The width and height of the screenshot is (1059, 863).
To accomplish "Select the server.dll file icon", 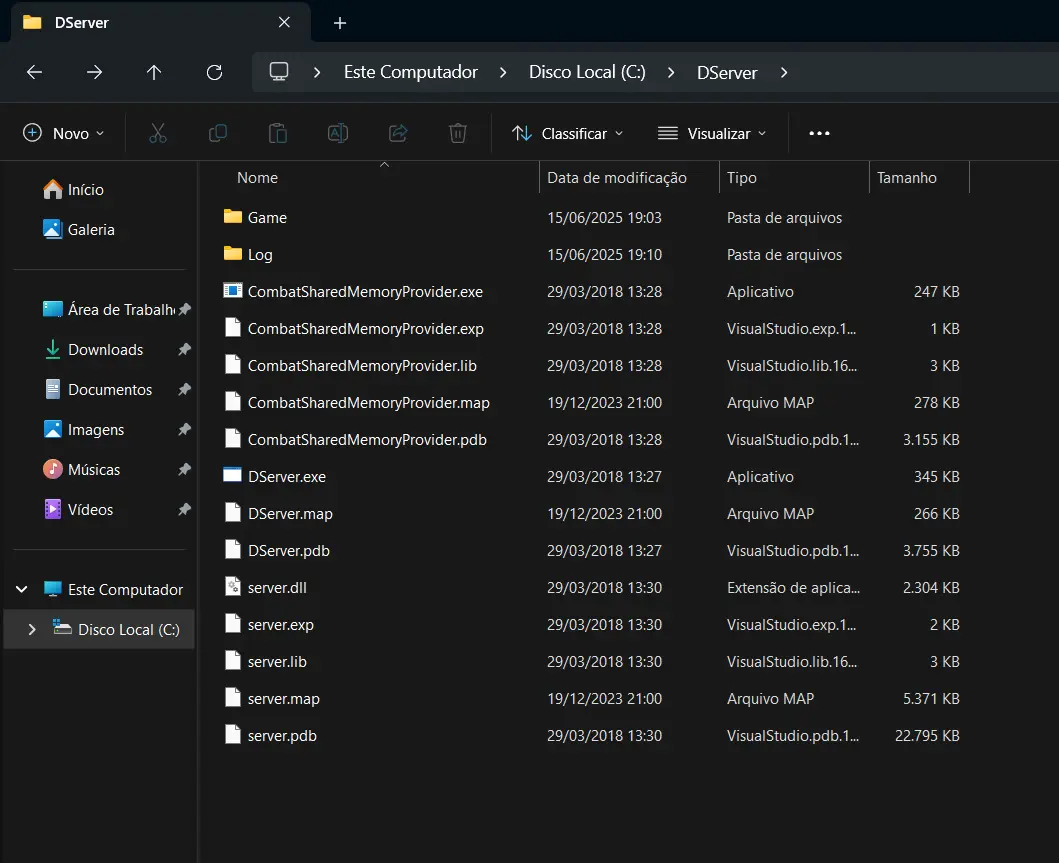I will (232, 587).
